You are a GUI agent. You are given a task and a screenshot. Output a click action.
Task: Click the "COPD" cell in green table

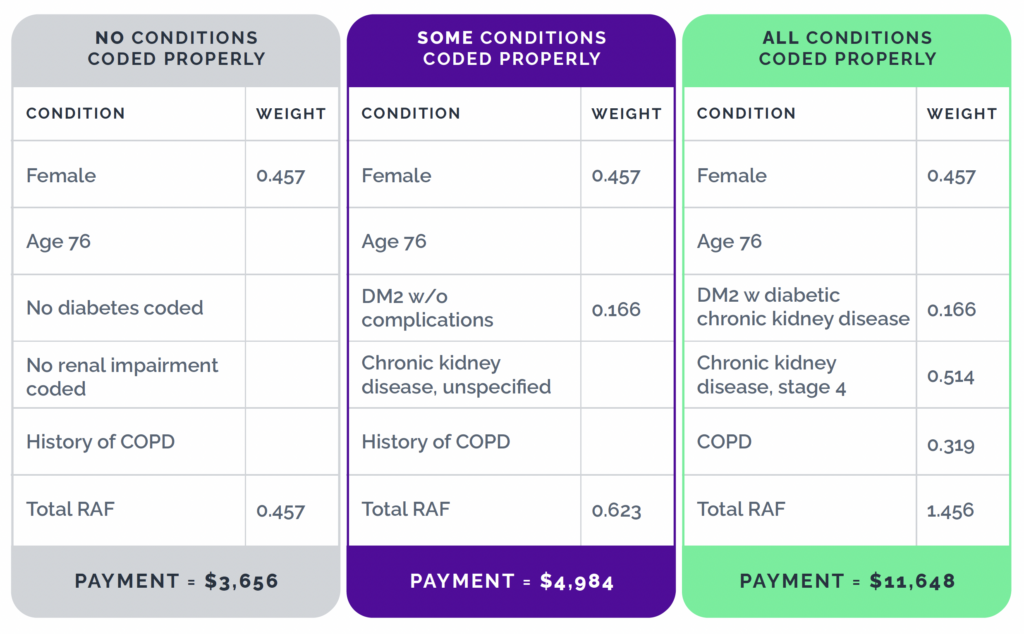pos(724,442)
